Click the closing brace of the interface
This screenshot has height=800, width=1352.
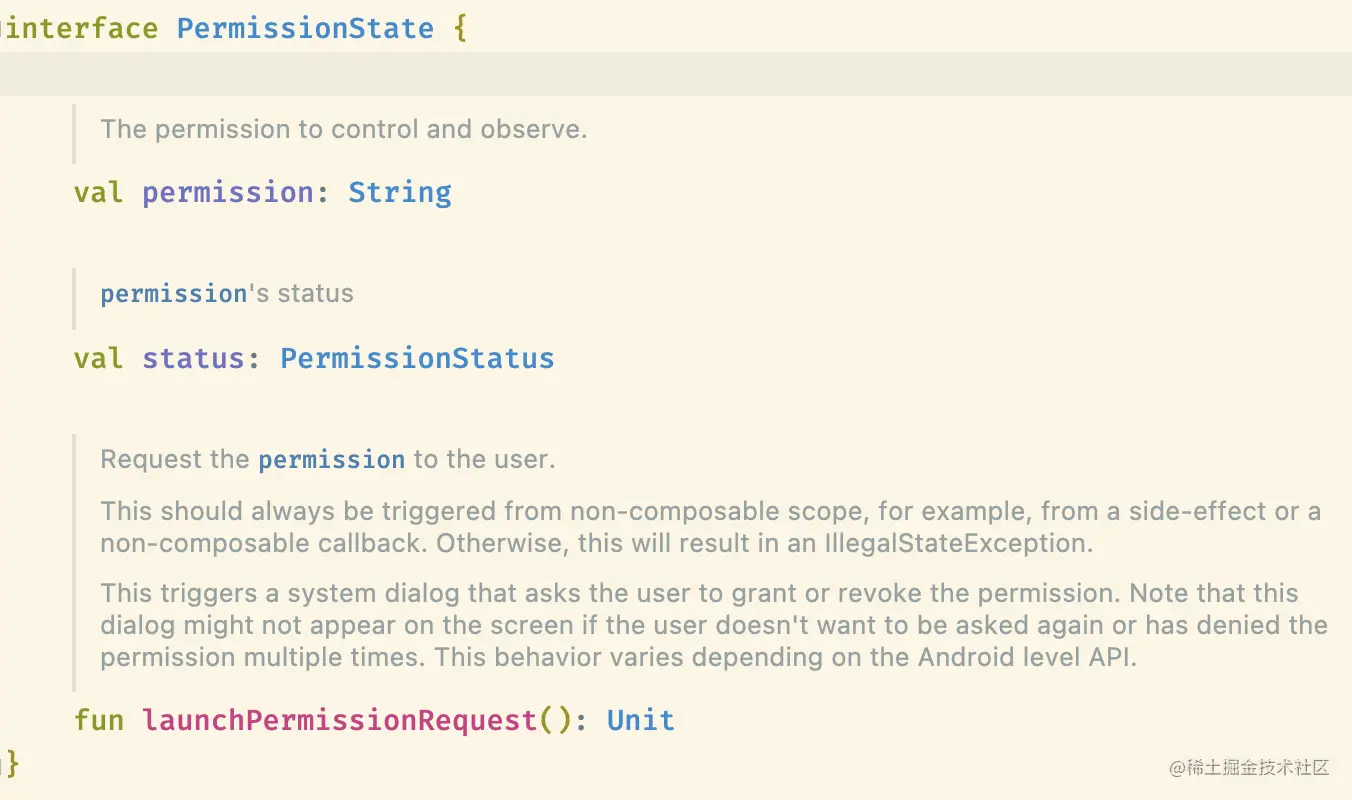12,765
